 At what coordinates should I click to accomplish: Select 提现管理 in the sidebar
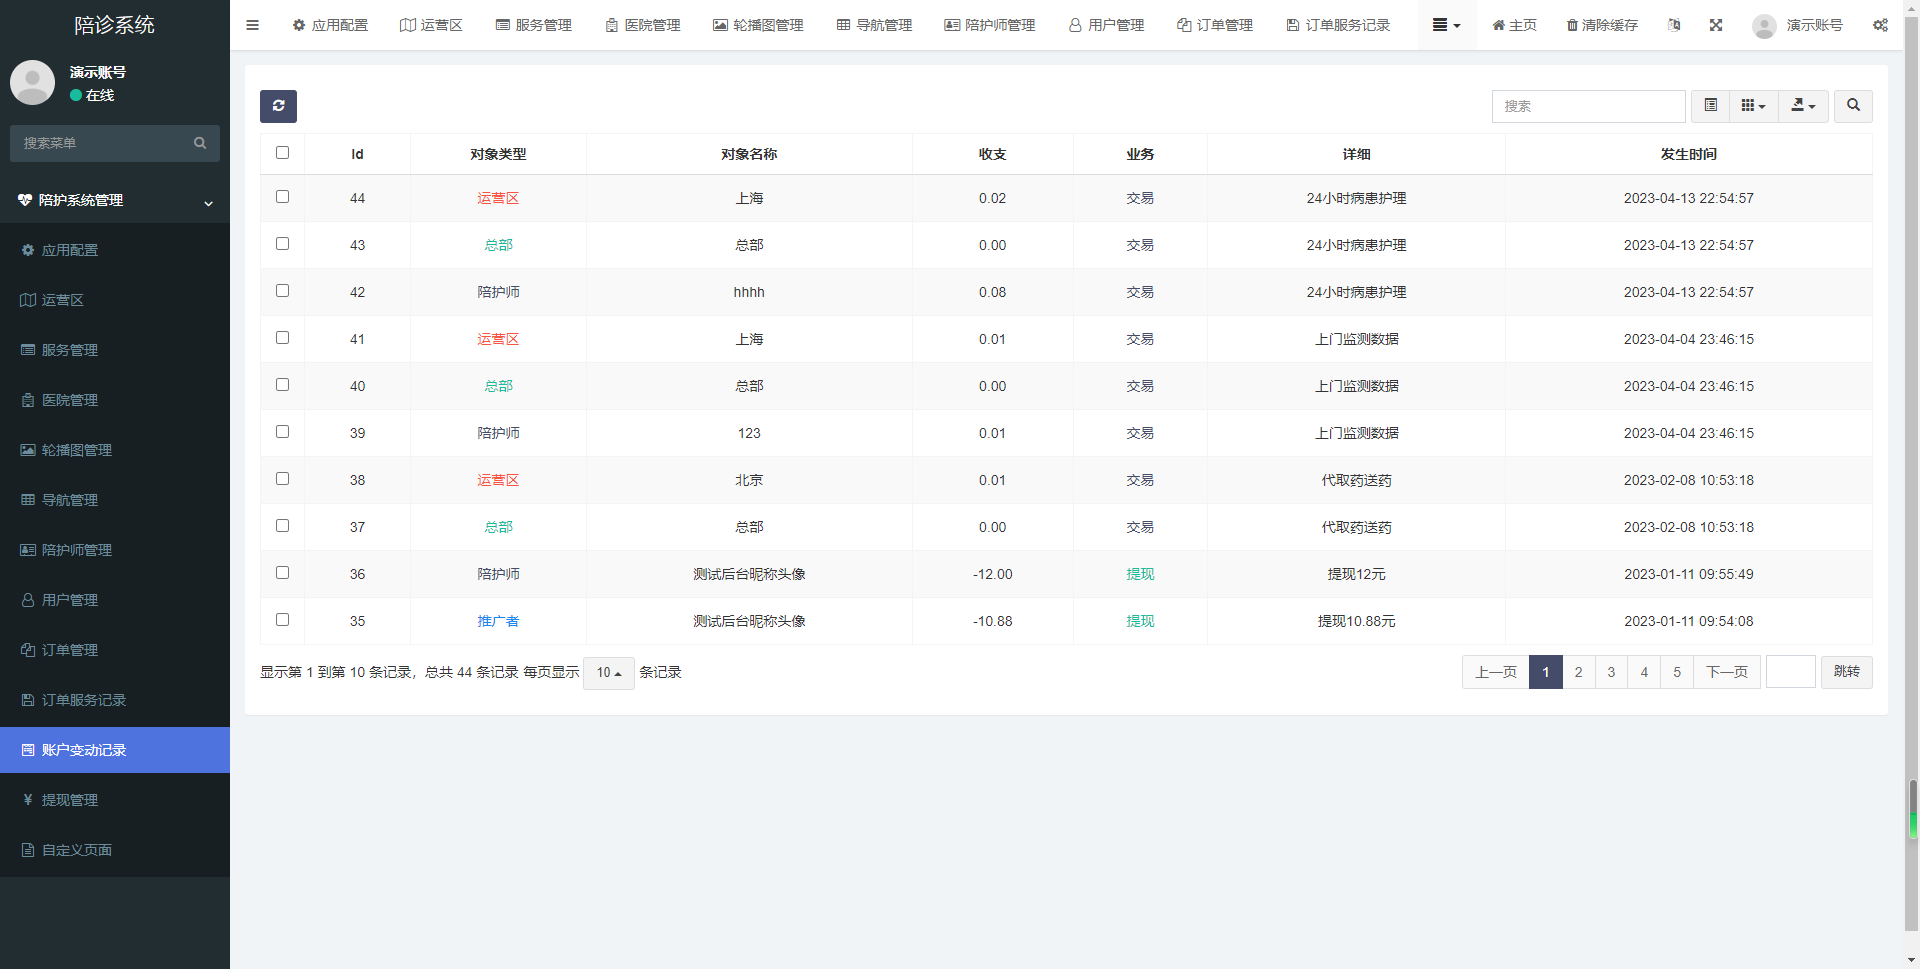tap(115, 800)
